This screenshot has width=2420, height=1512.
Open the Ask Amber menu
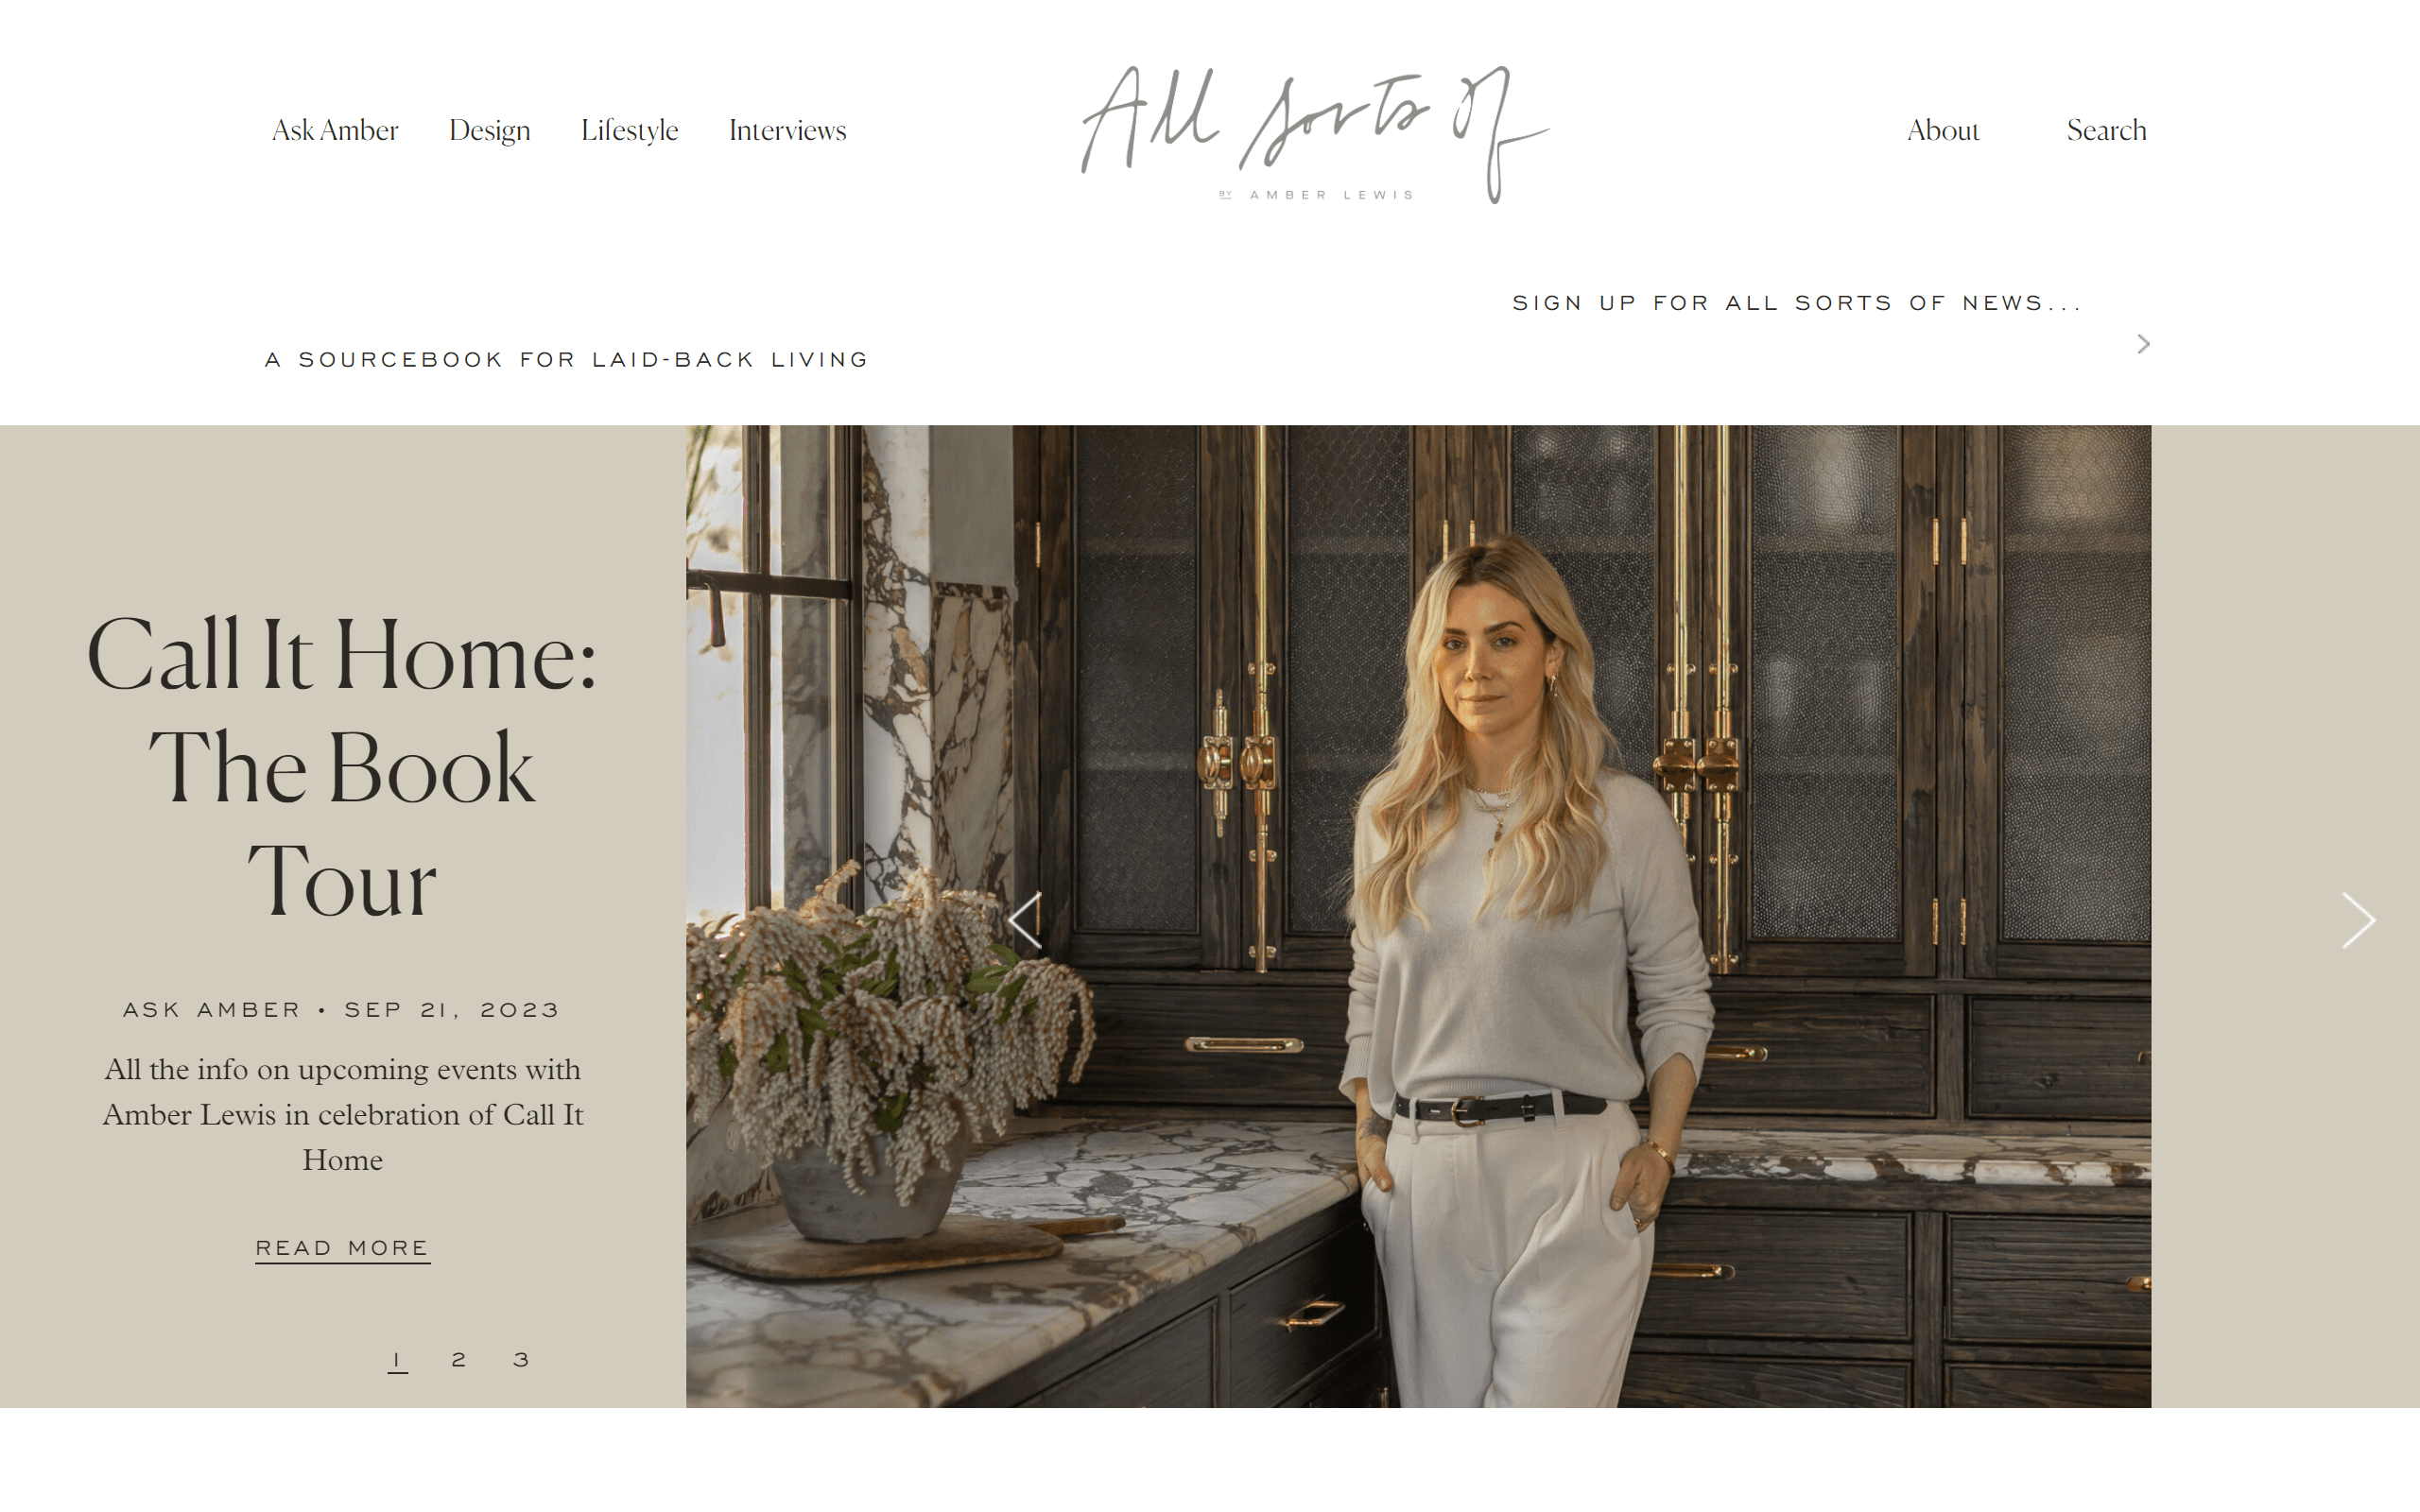[335, 130]
